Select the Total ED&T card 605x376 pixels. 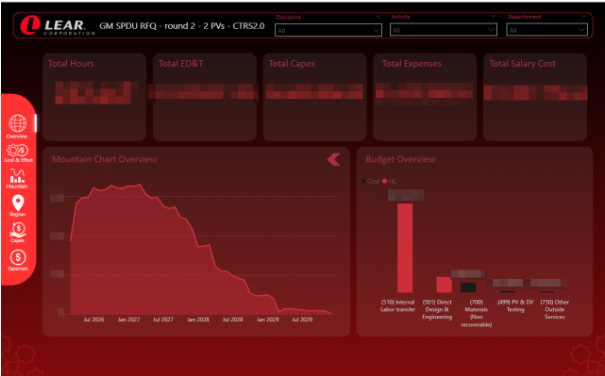[204, 97]
